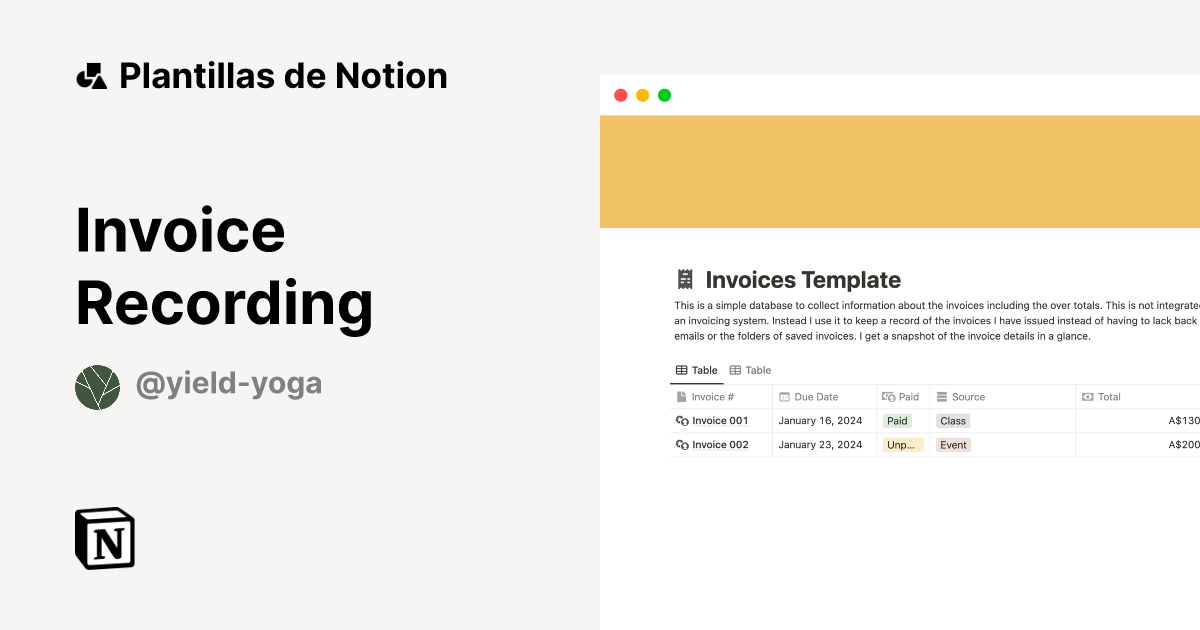Click the calendar icon in Due Date header

[x=785, y=397]
